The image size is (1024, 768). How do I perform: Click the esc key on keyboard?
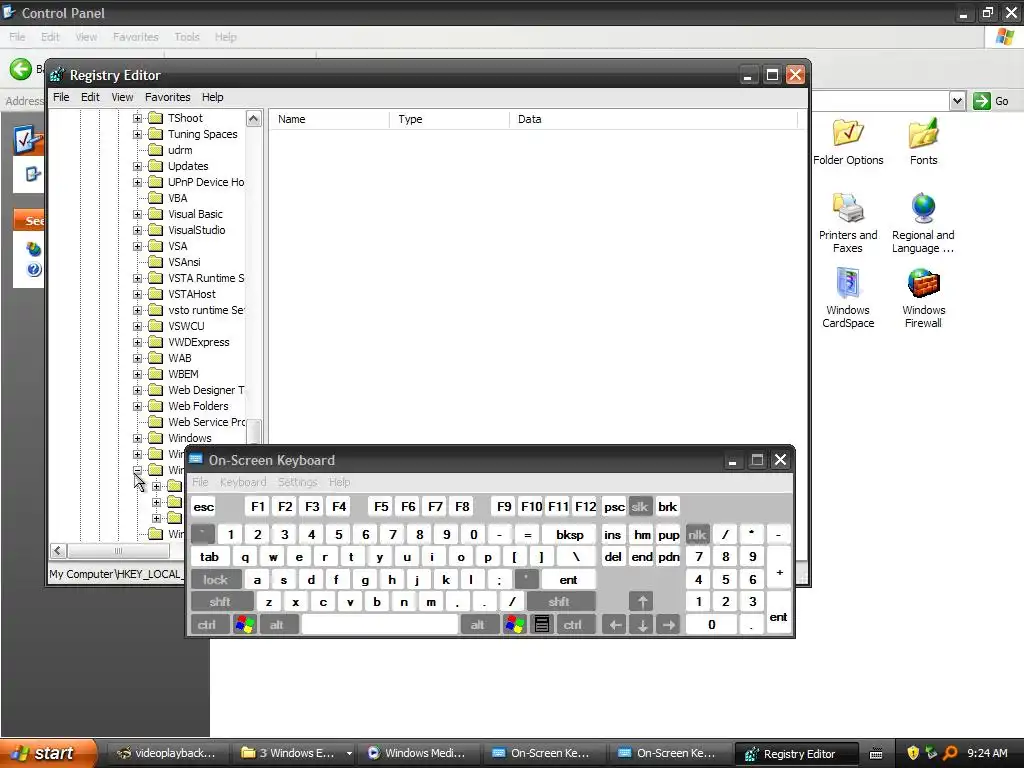[x=204, y=507]
